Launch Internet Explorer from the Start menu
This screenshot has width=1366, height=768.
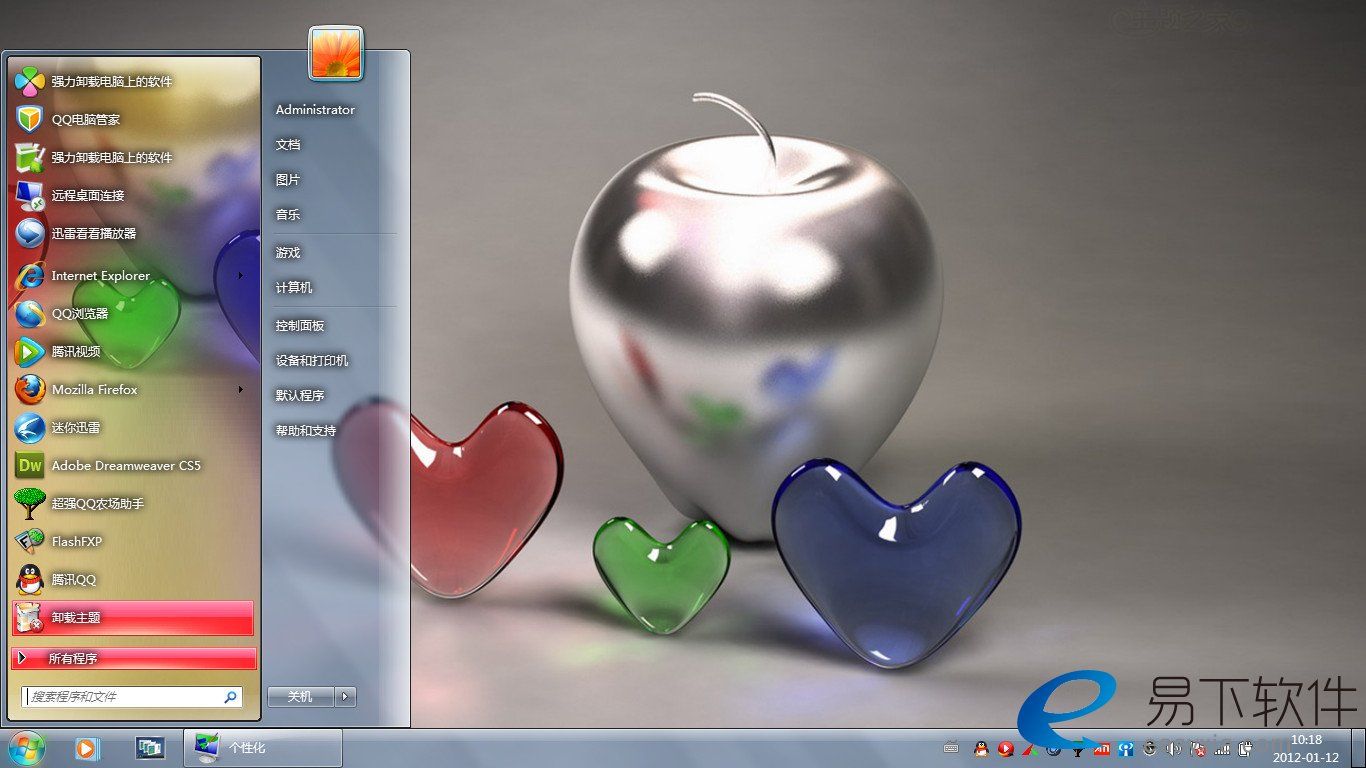132,275
